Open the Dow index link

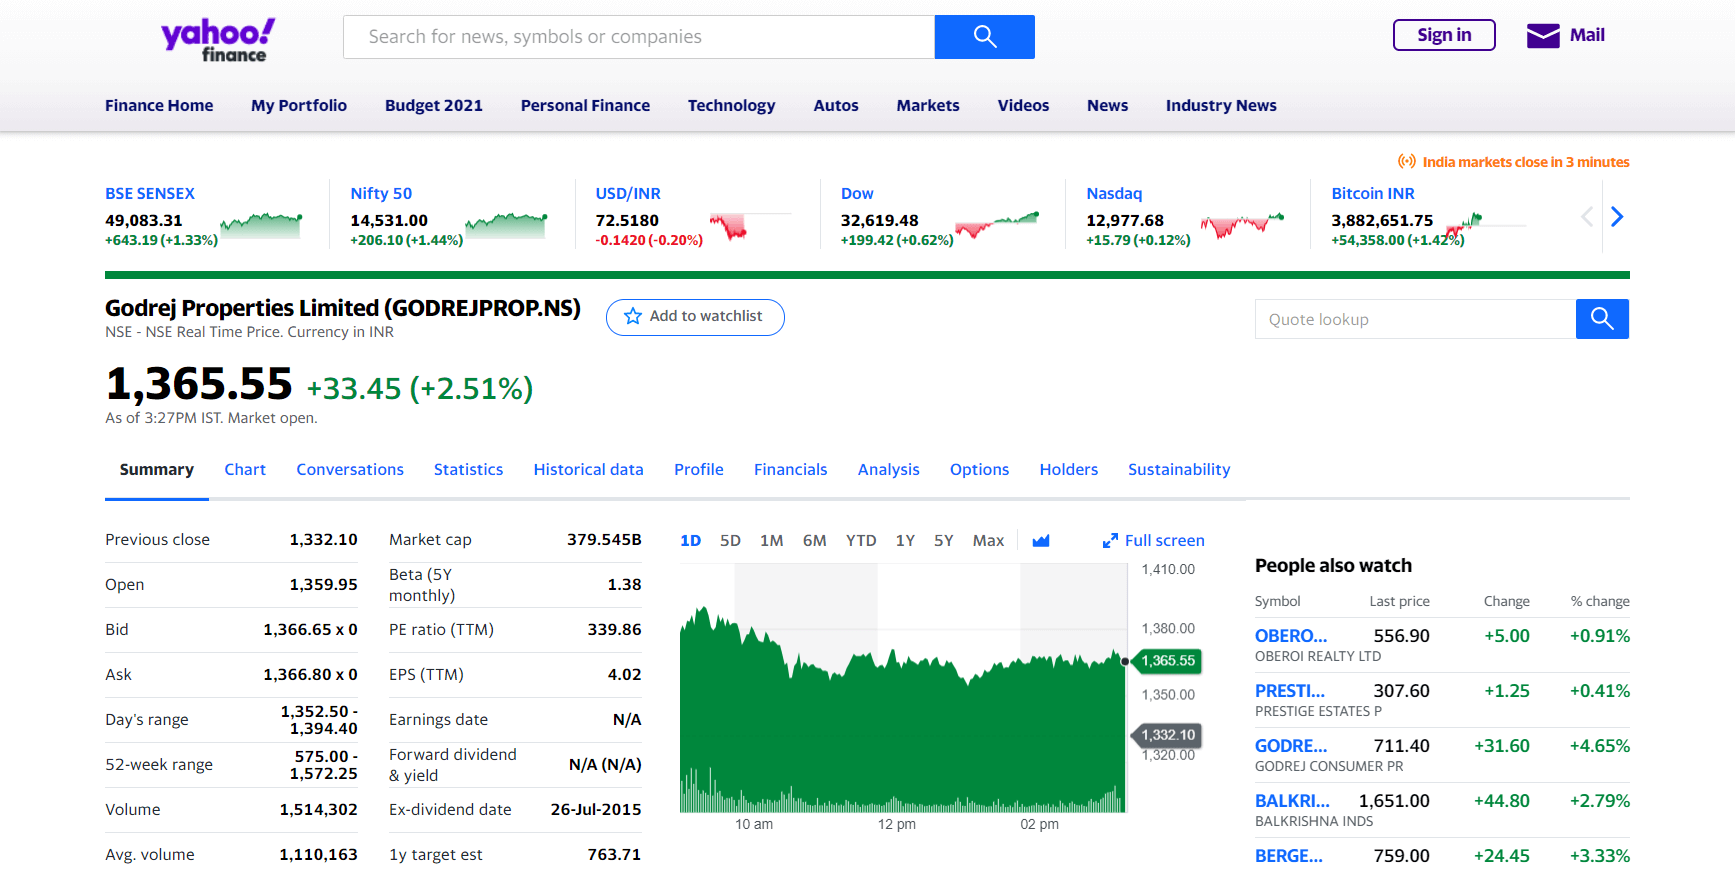pyautogui.click(x=857, y=194)
